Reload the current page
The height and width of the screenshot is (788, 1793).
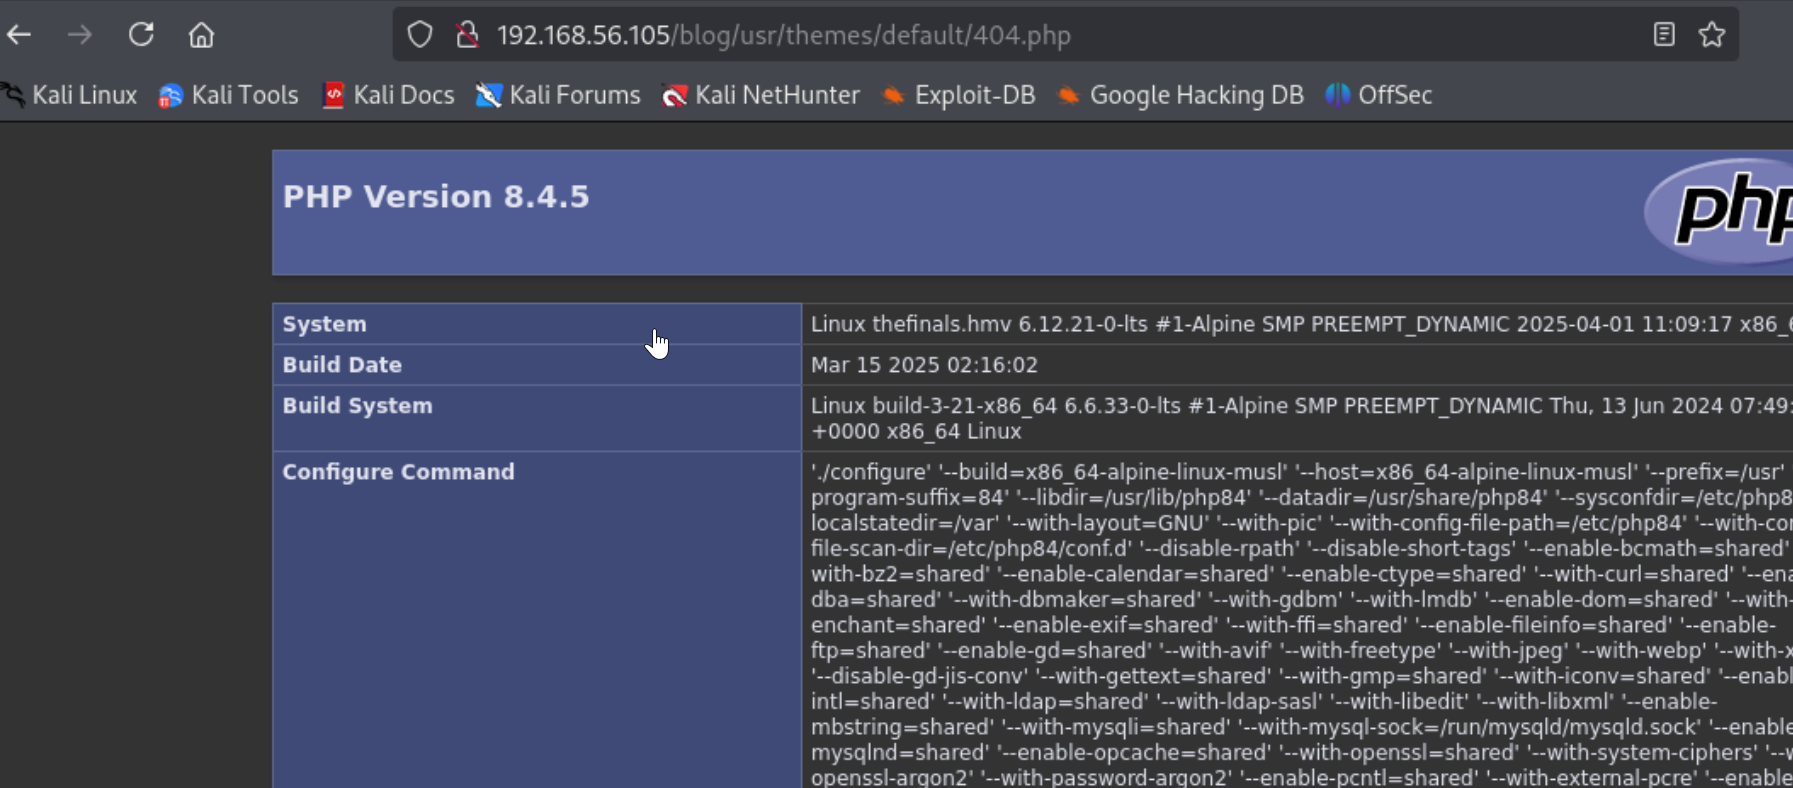pyautogui.click(x=141, y=35)
